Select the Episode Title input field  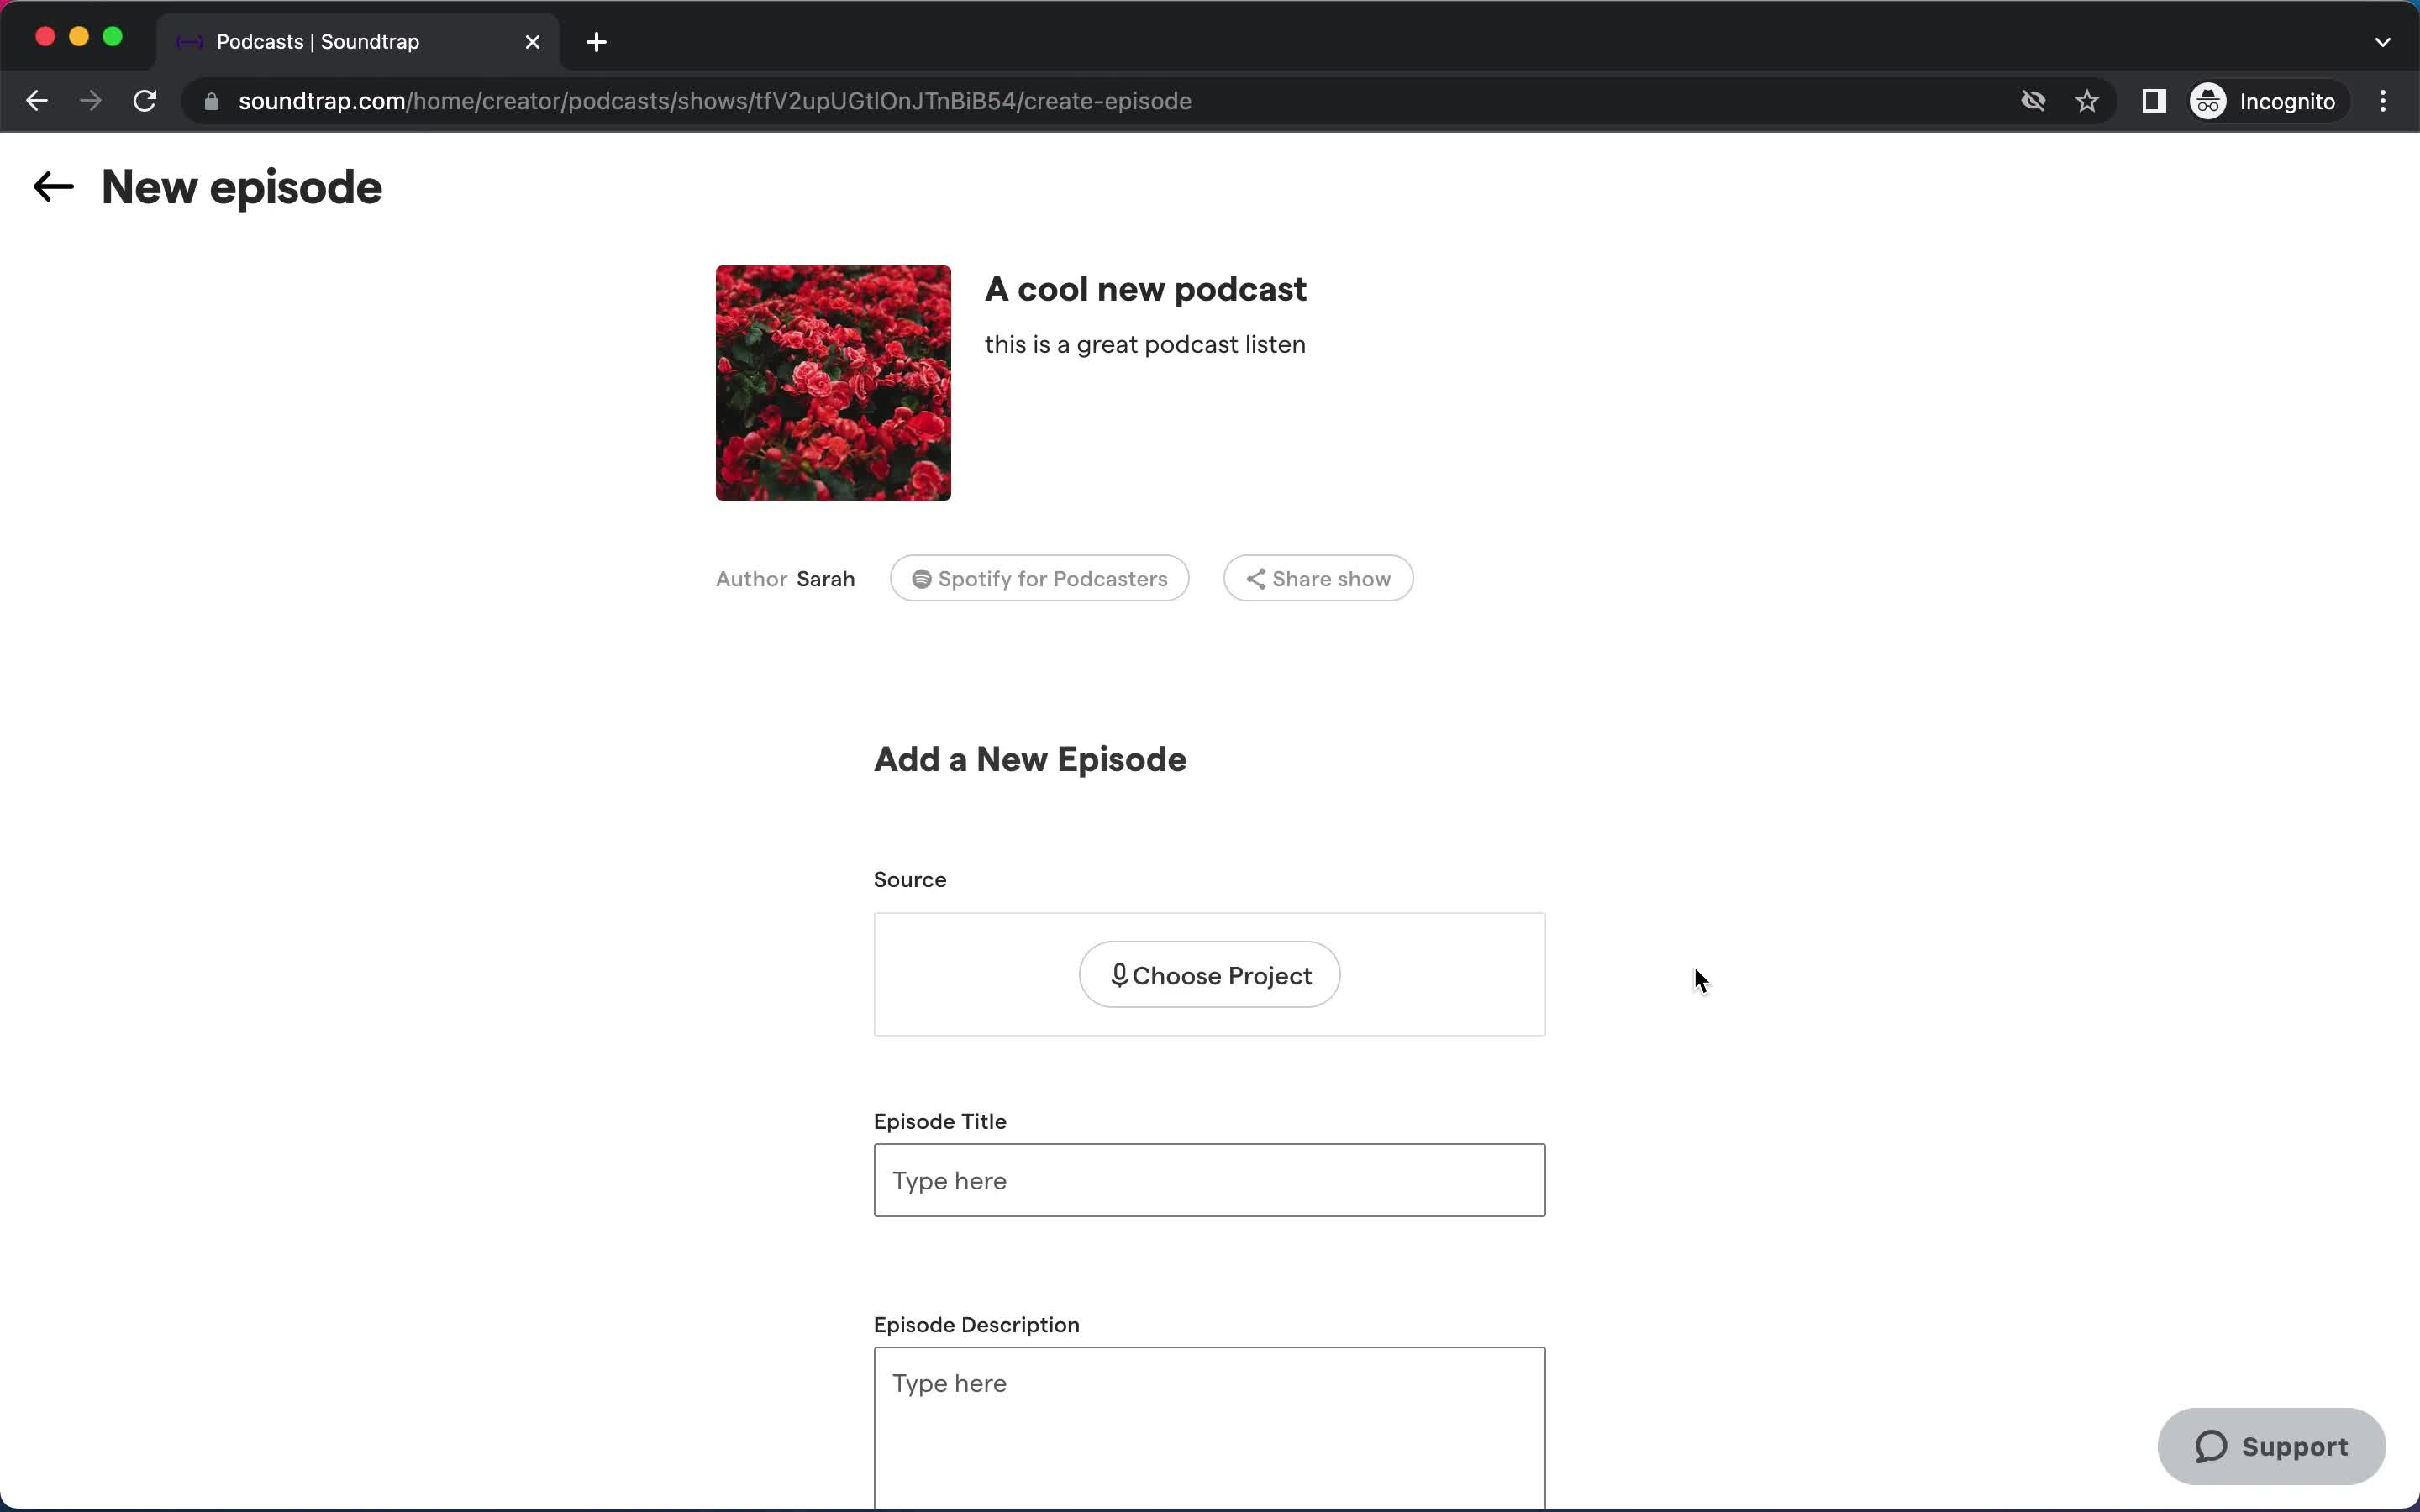(1209, 1179)
